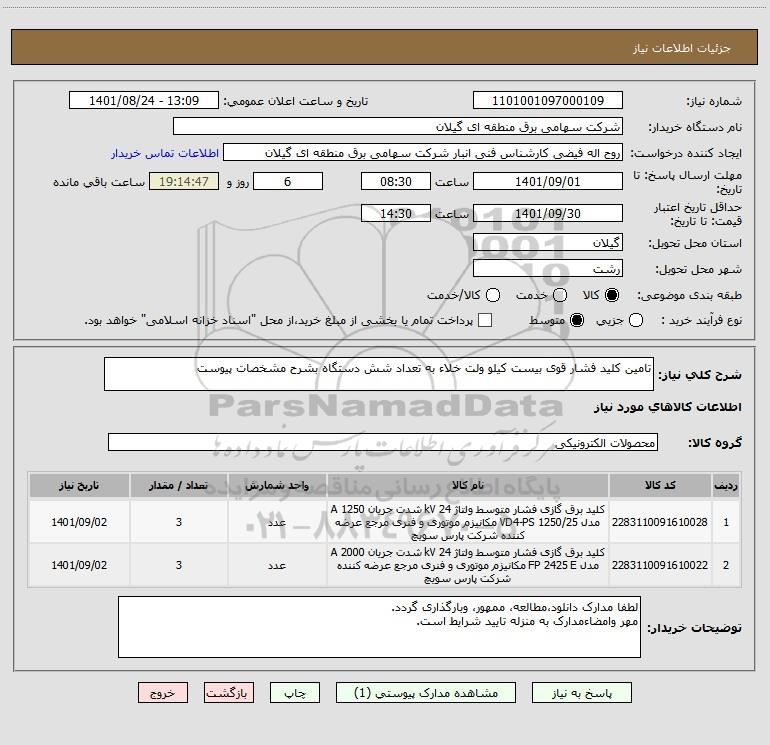Toggle the اسناد خزانه اسلامی payment checkbox
This screenshot has width=770, height=745.
[485, 320]
